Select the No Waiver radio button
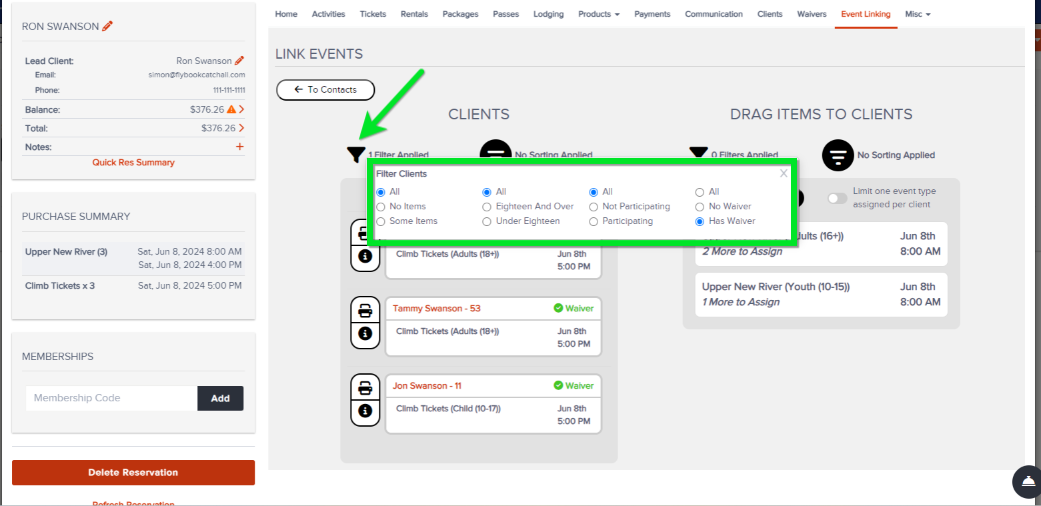1041x506 pixels. pyautogui.click(x=700, y=207)
